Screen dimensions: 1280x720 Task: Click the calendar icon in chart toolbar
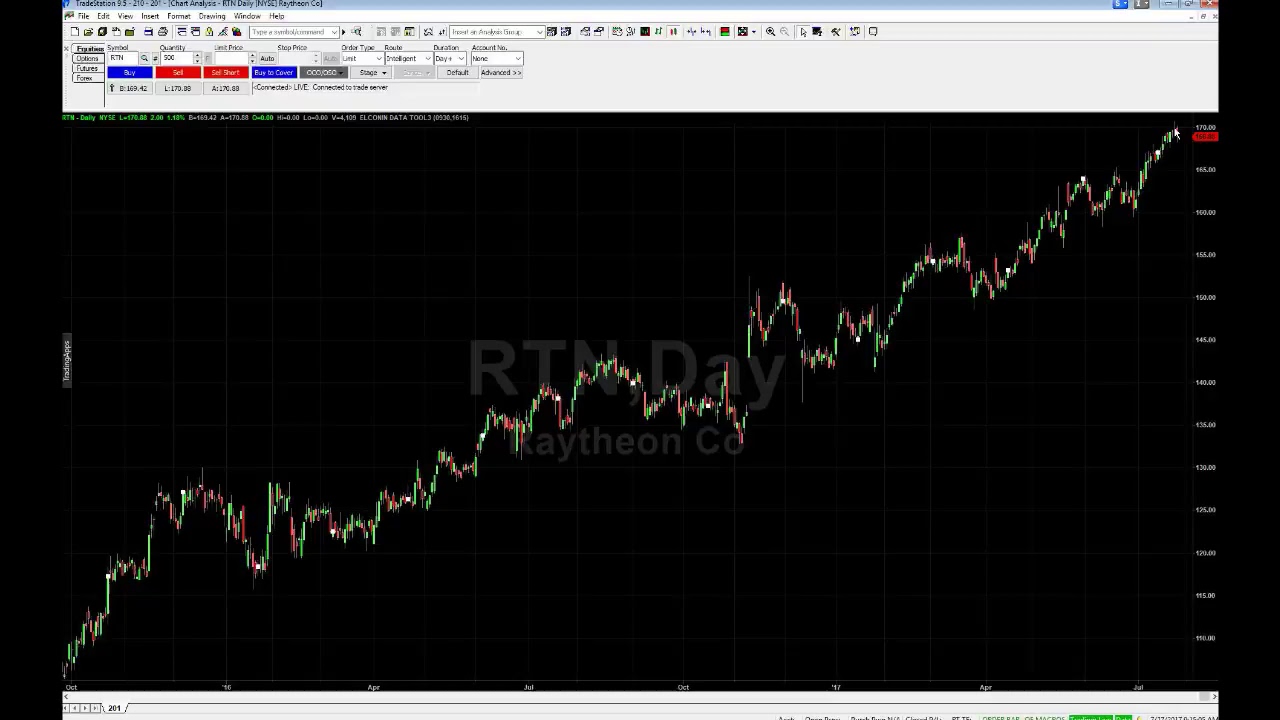(617, 32)
